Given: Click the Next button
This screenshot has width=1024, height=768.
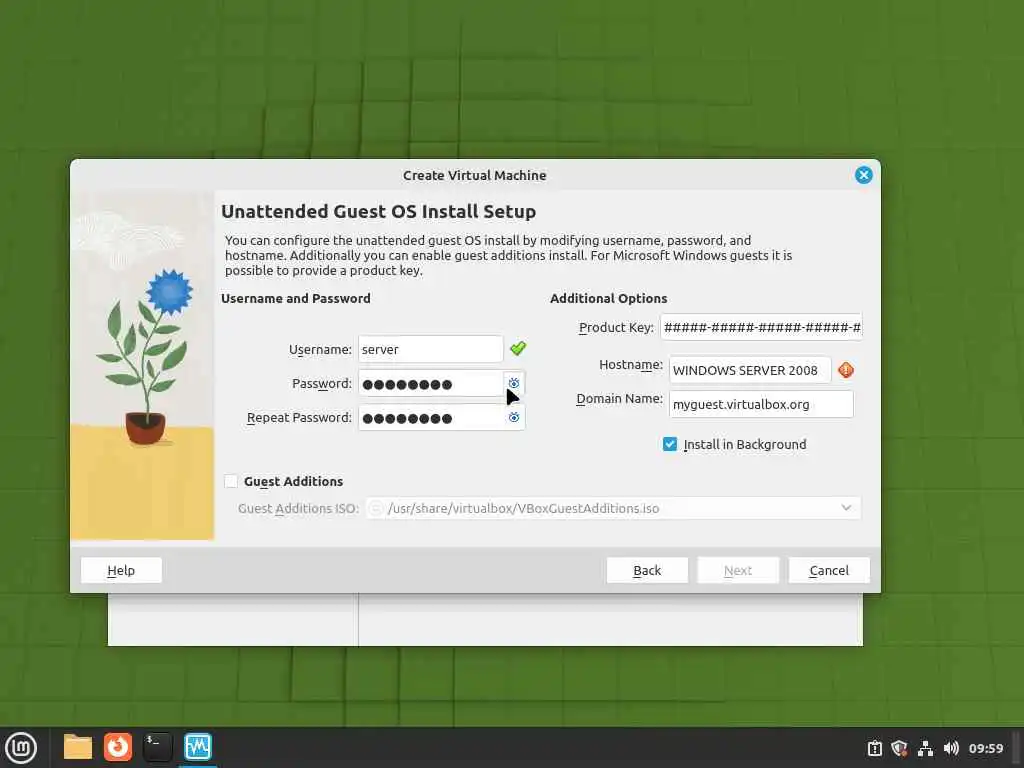Looking at the screenshot, I should [738, 570].
